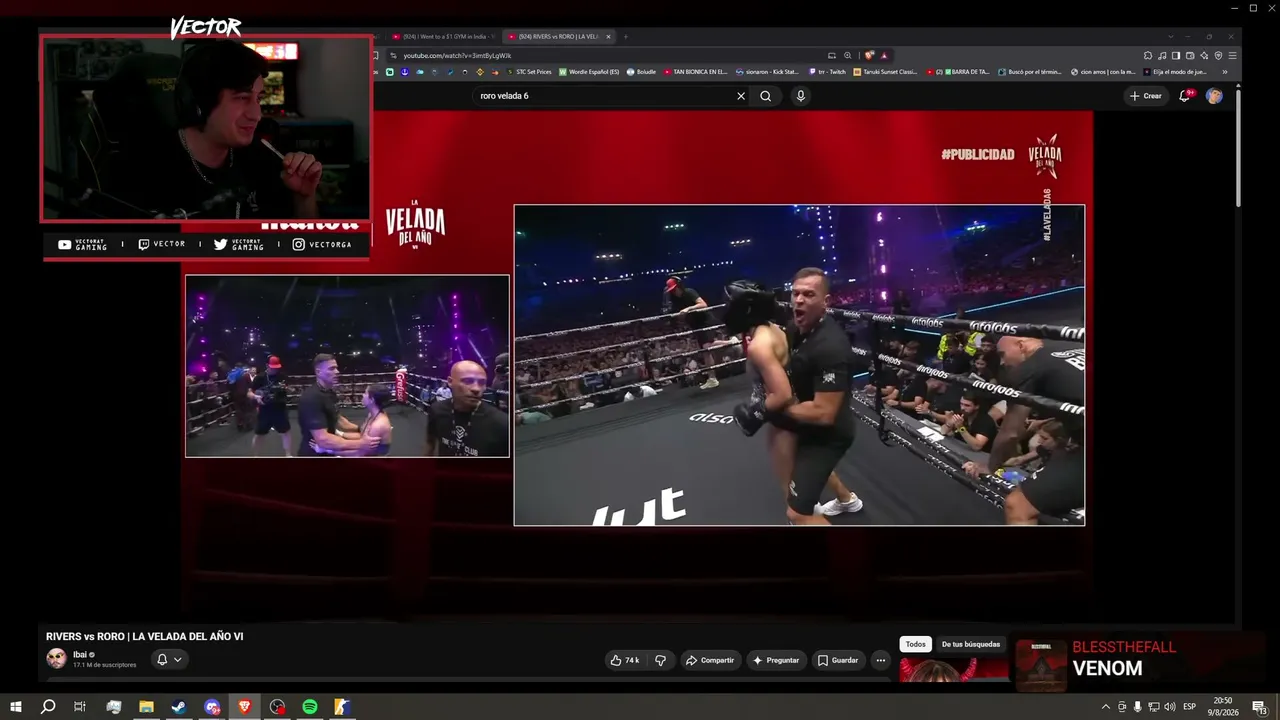Open File Explorer from the taskbar
Image resolution: width=1280 pixels, height=720 pixels.
146,707
